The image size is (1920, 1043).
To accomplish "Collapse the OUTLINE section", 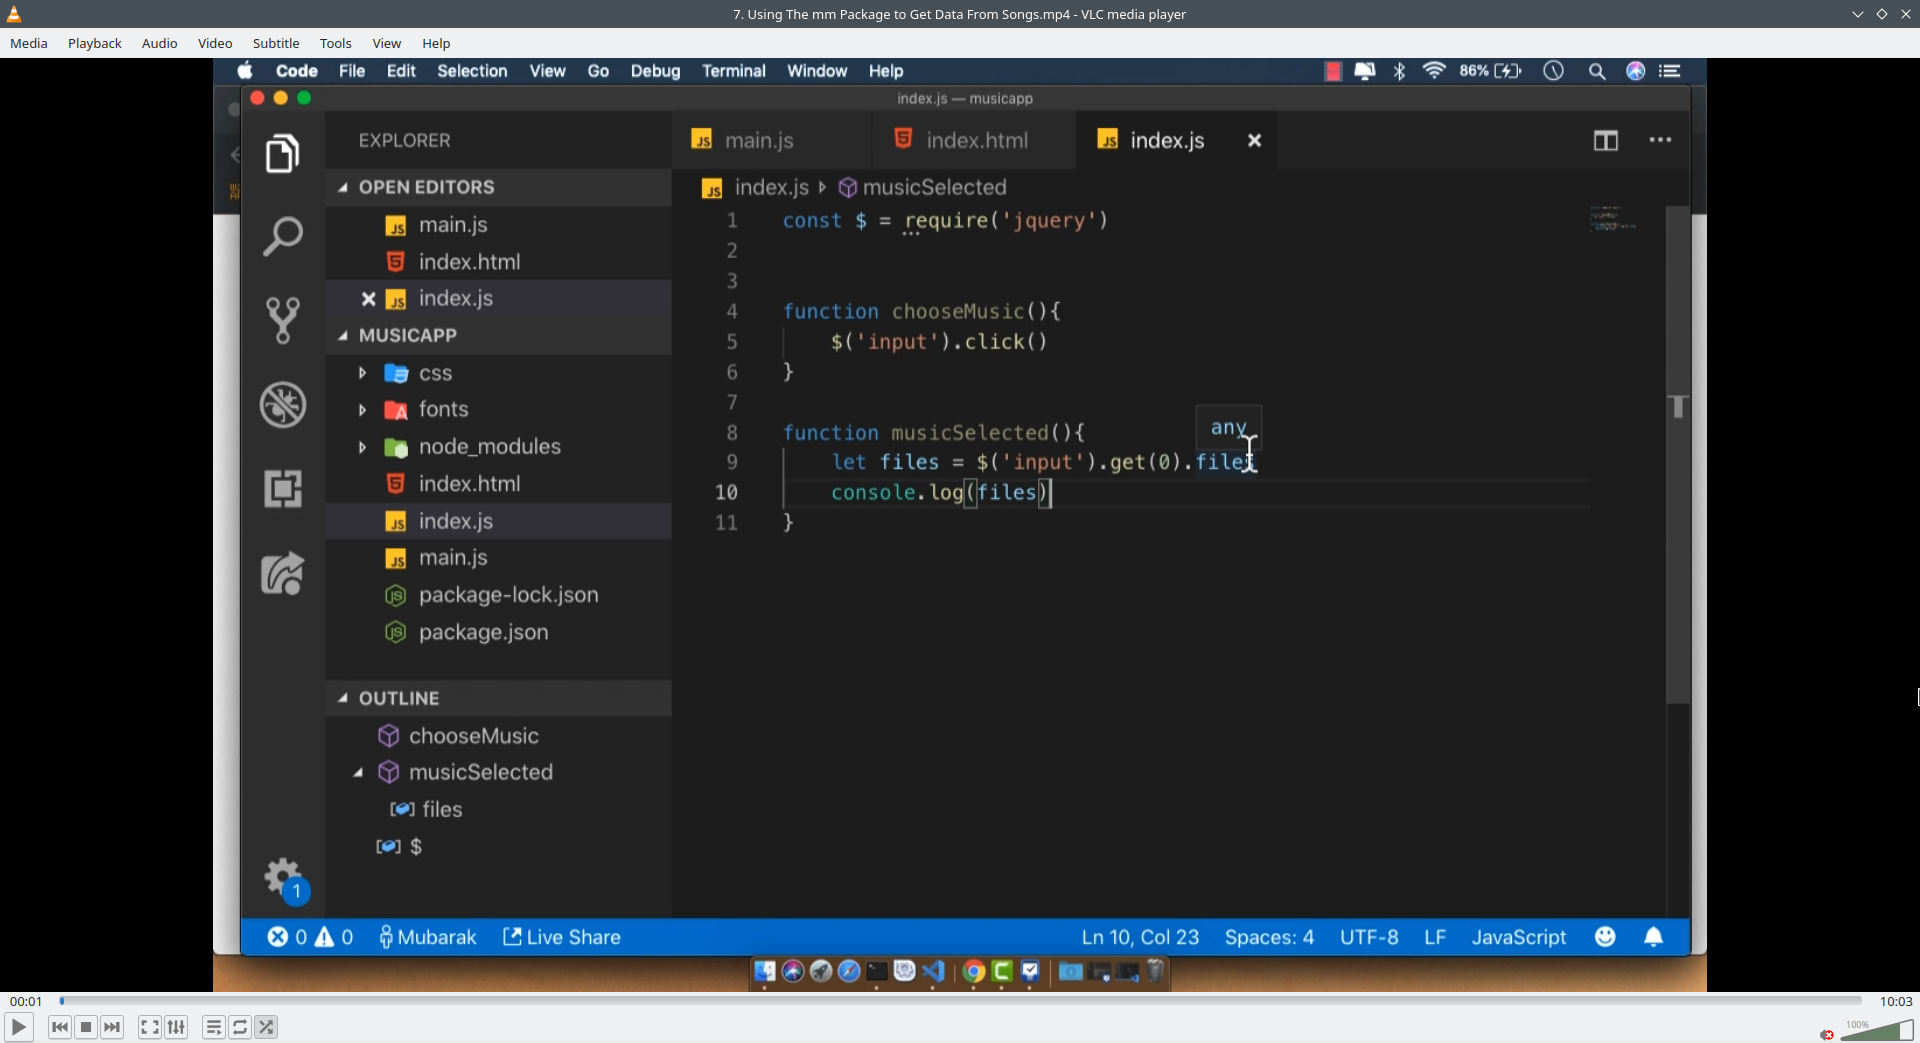I will point(343,698).
